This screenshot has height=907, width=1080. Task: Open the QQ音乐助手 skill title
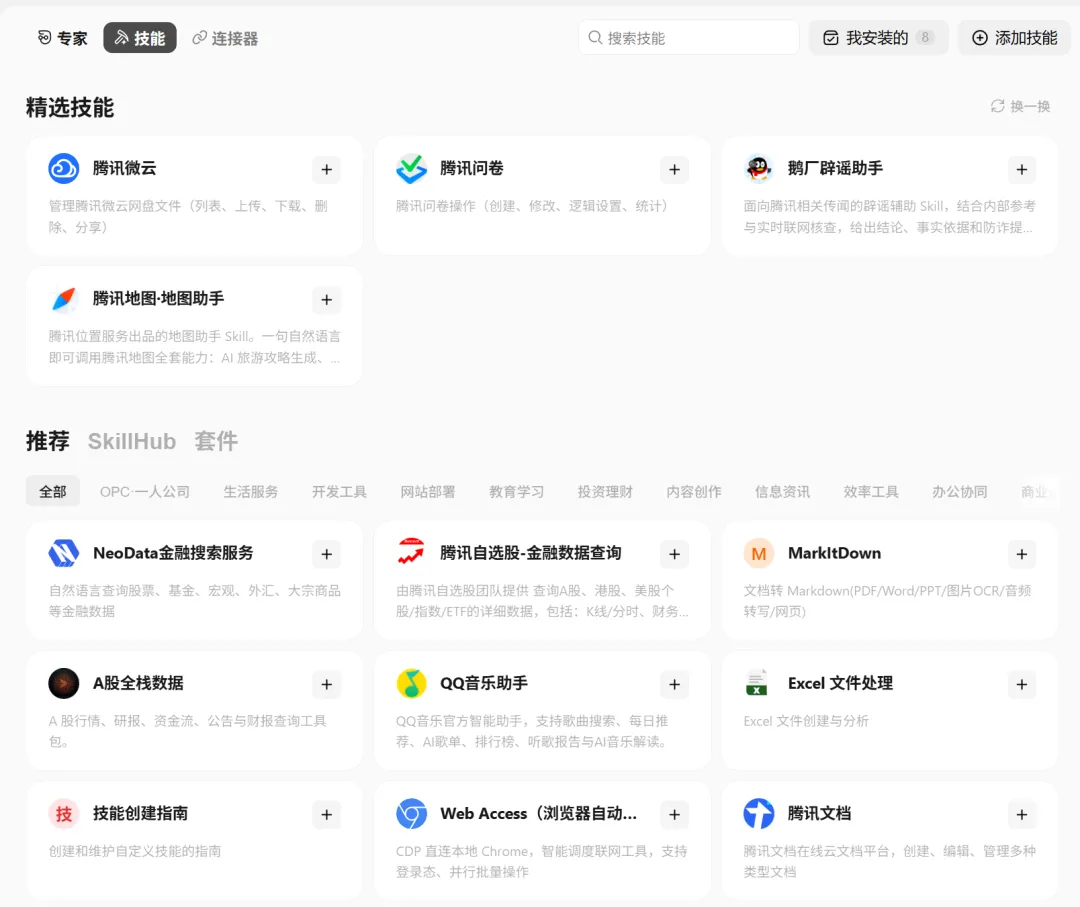(x=484, y=683)
